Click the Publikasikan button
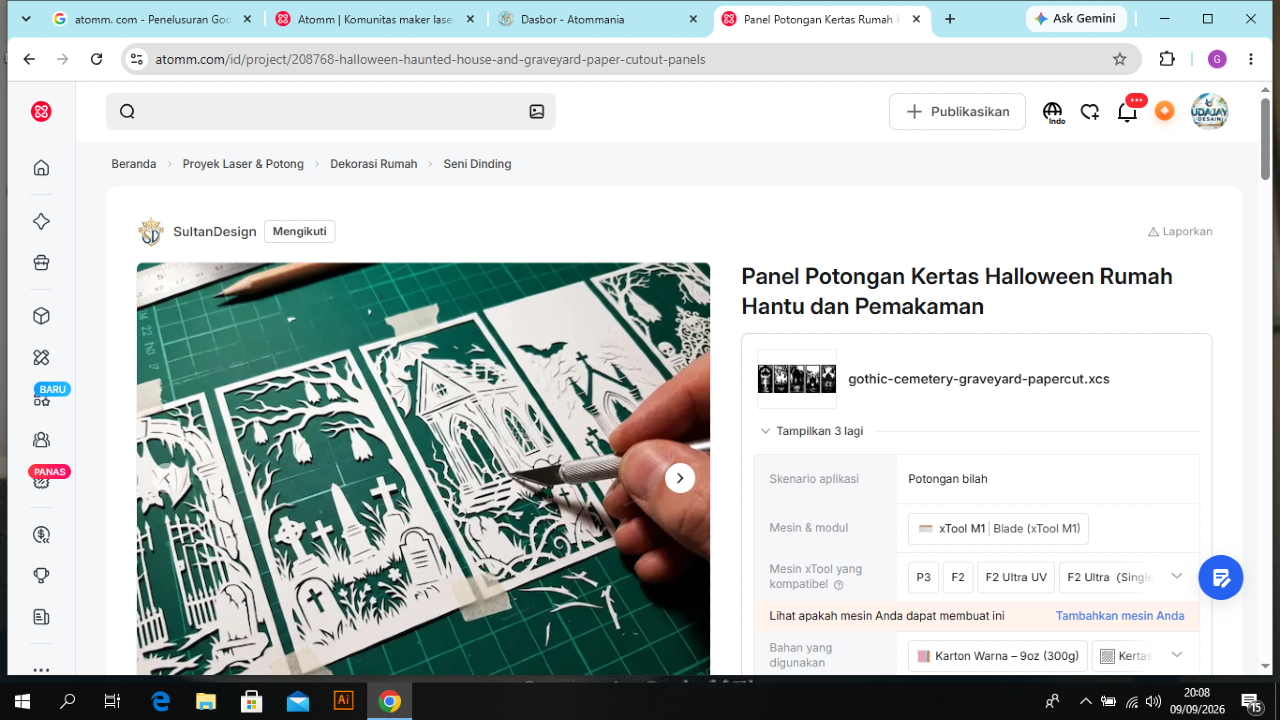The height and width of the screenshot is (720, 1280). point(957,112)
